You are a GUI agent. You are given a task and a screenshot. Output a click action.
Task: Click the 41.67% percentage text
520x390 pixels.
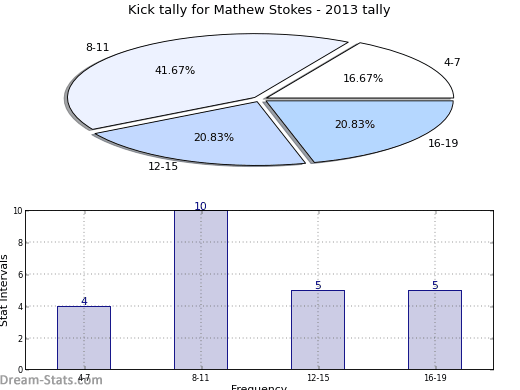coord(175,70)
